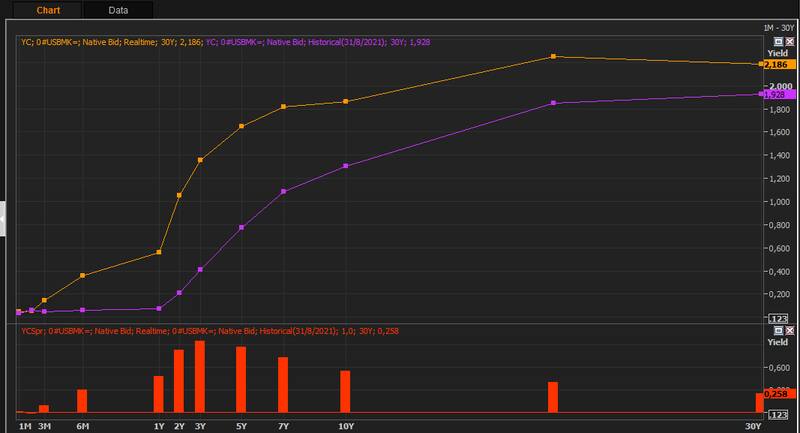
Task: Click the 3Y spread bar, the tallest
Action: pyautogui.click(x=200, y=377)
